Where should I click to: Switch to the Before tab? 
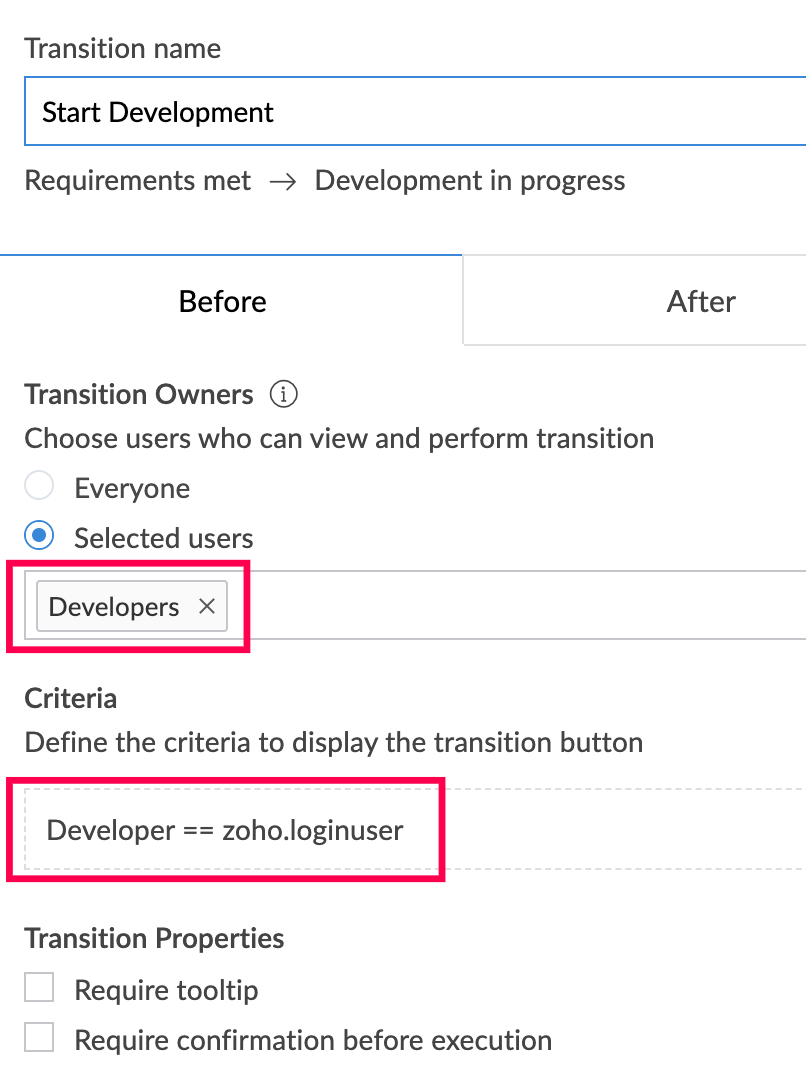(x=222, y=301)
